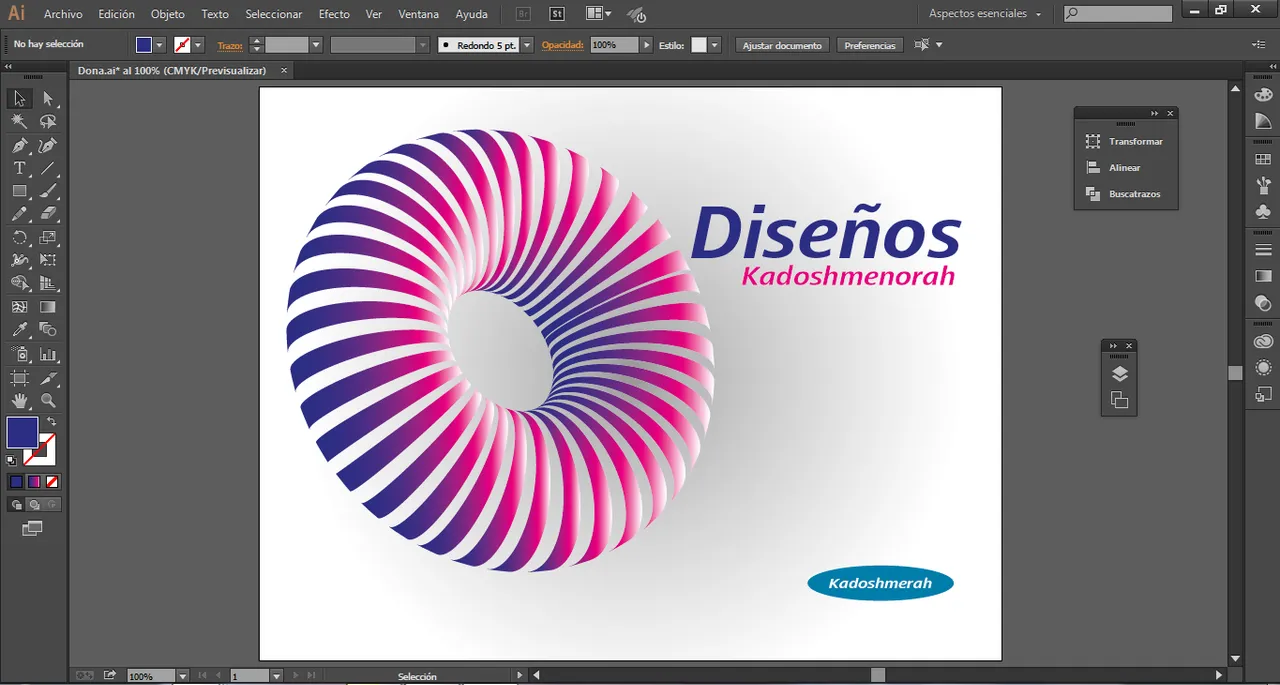Click the large blue fill color swatch
Screen dimensions: 1280x685
[x=22, y=432]
